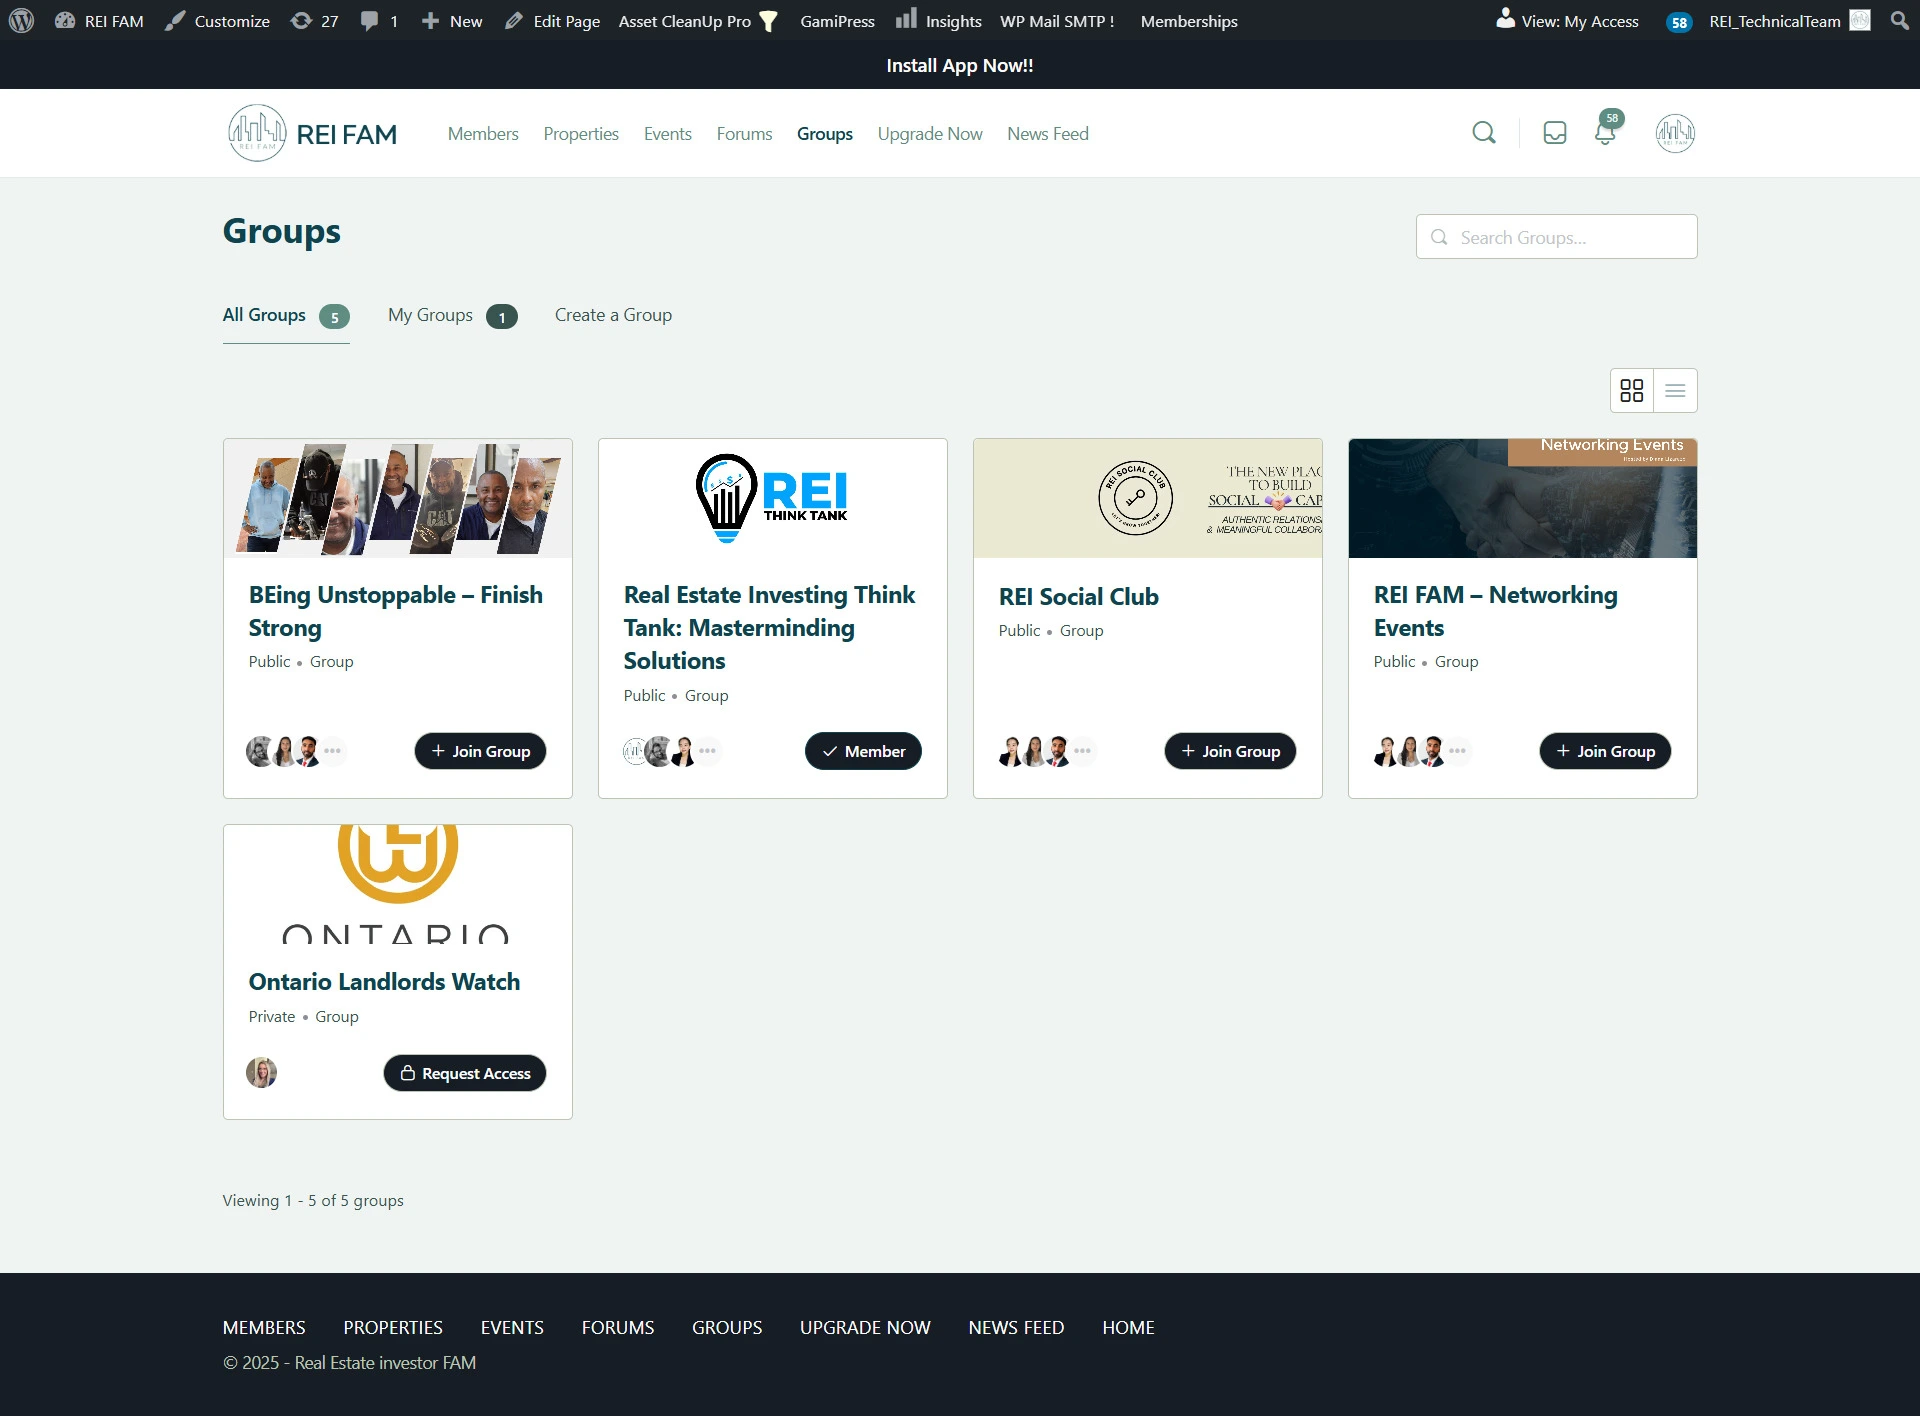This screenshot has height=1416, width=1920.
Task: Open the Create a Group tab
Action: click(613, 315)
